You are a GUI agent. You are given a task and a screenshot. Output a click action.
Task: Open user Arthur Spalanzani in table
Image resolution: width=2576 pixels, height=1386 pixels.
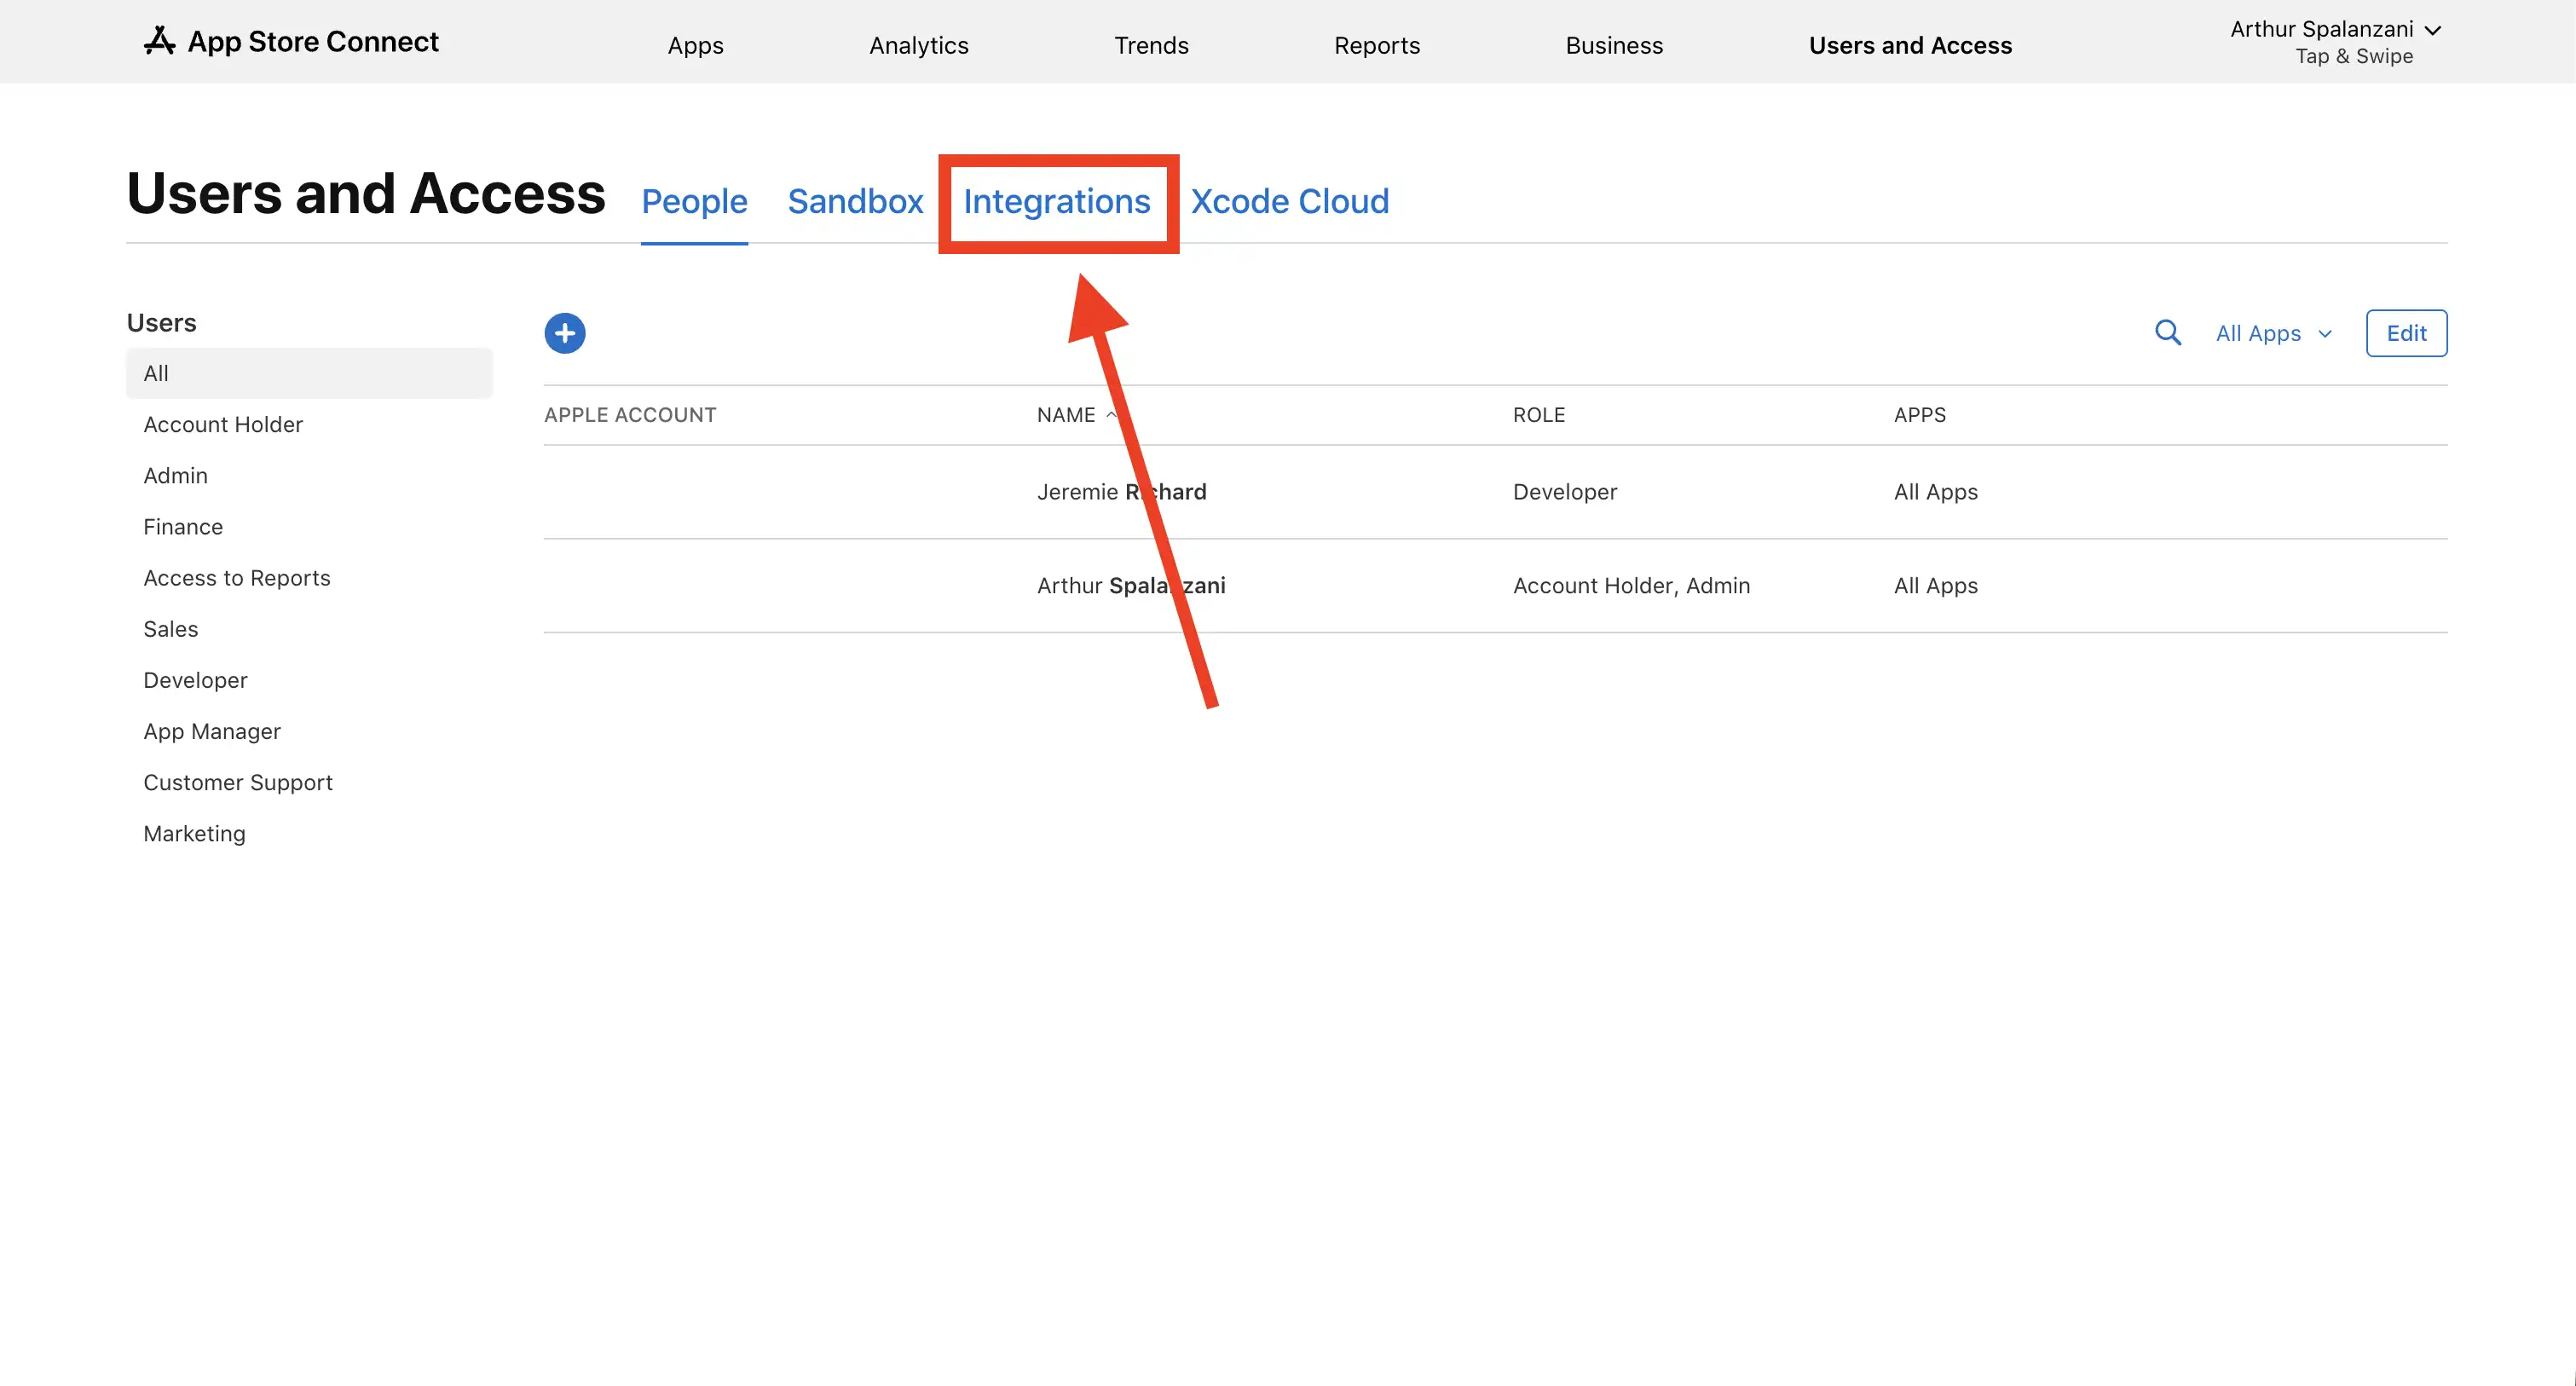click(x=1131, y=585)
